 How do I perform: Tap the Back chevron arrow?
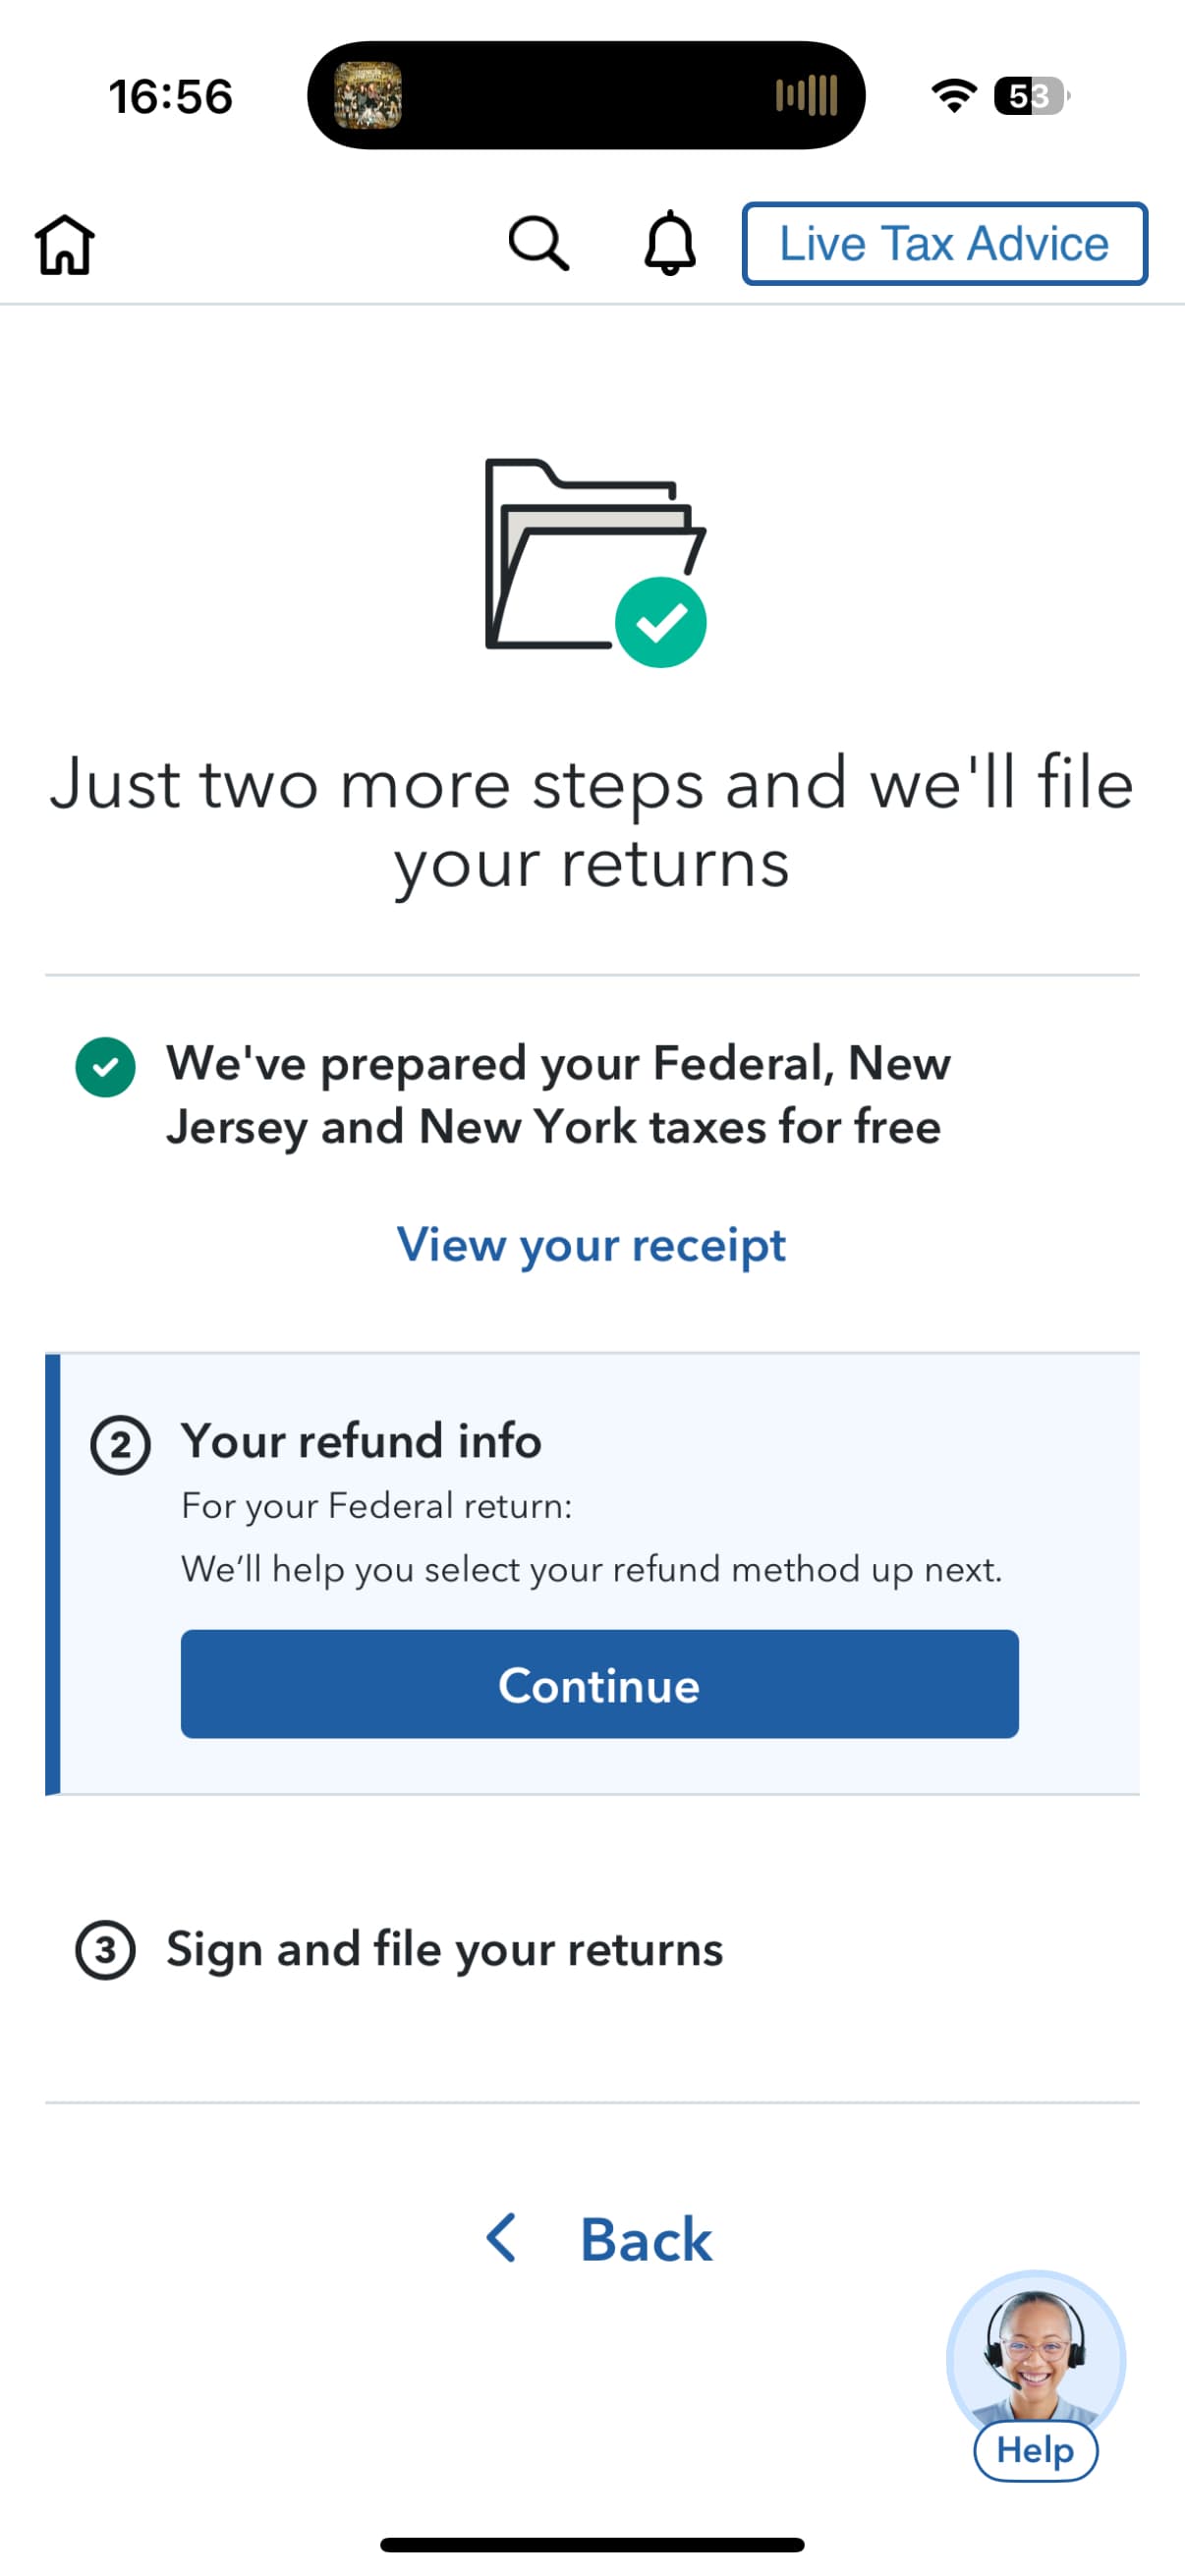[502, 2238]
